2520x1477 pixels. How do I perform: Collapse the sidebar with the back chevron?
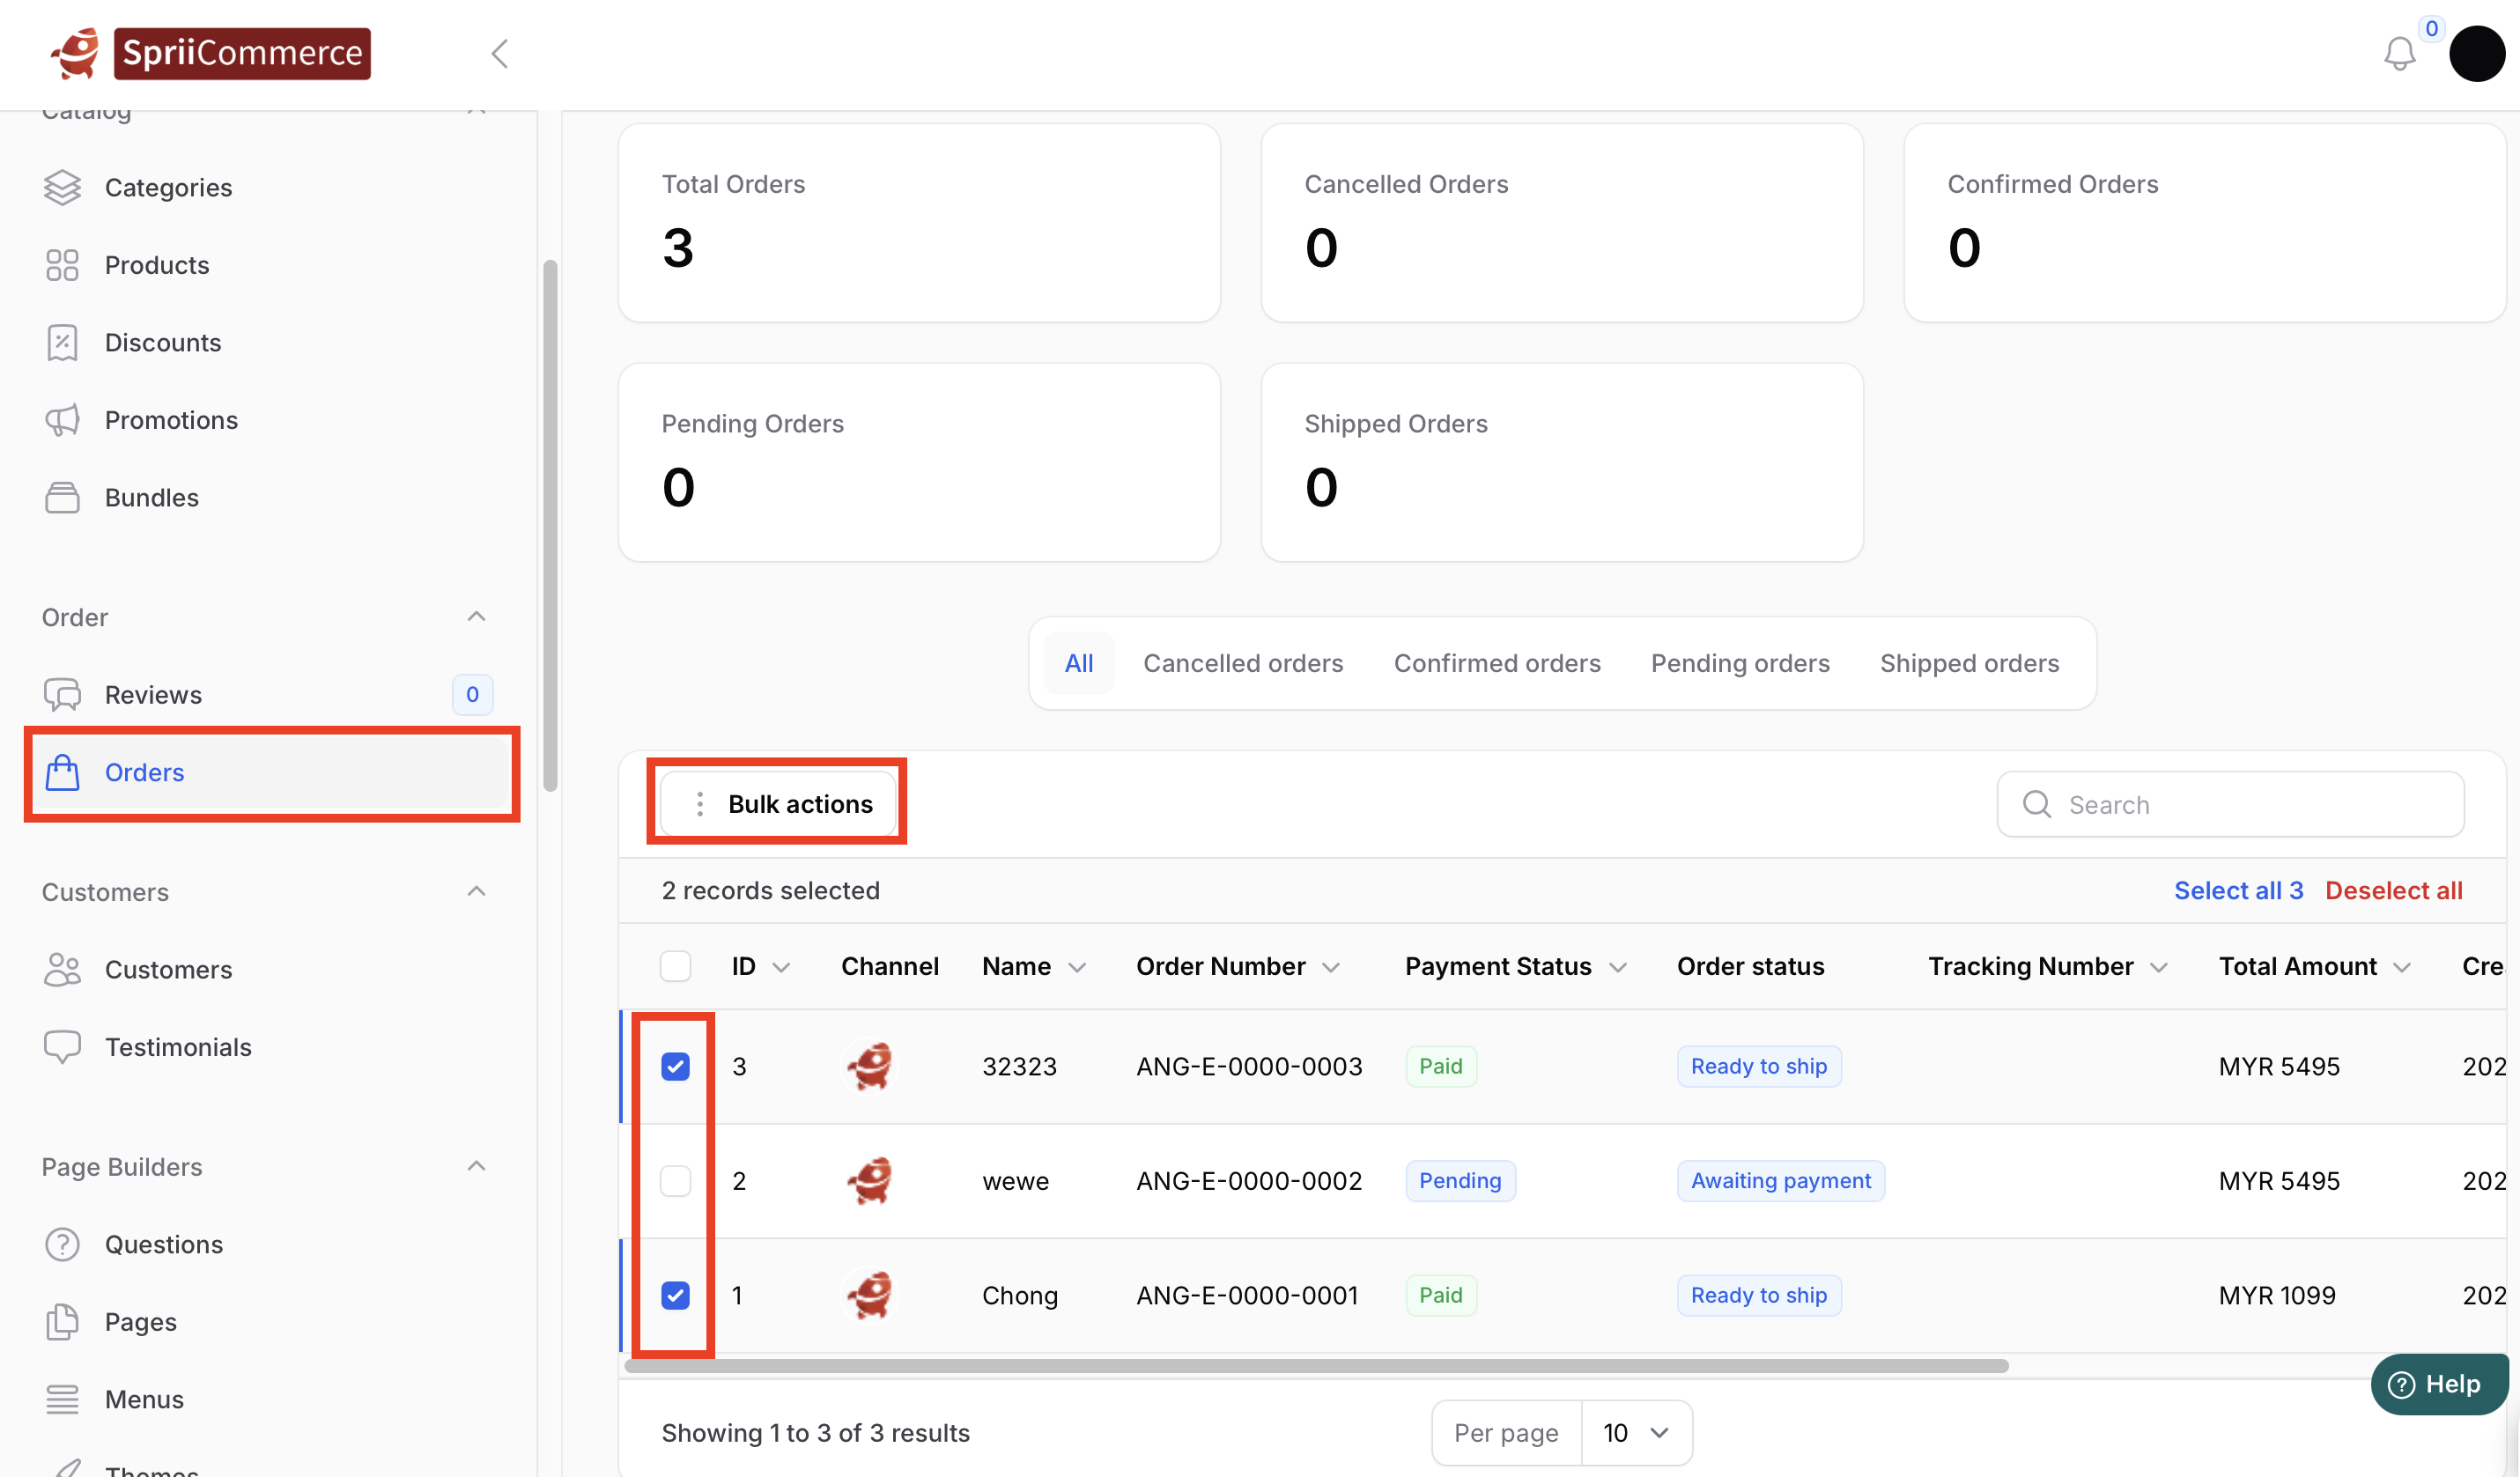500,54
